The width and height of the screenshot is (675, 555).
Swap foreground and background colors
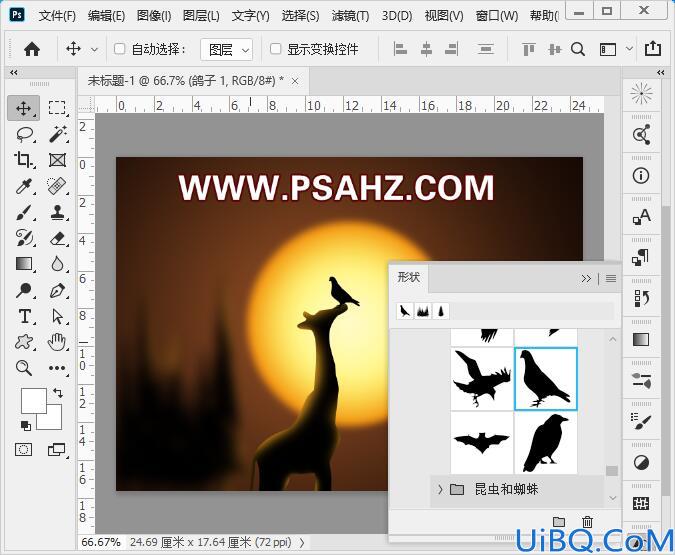click(58, 392)
